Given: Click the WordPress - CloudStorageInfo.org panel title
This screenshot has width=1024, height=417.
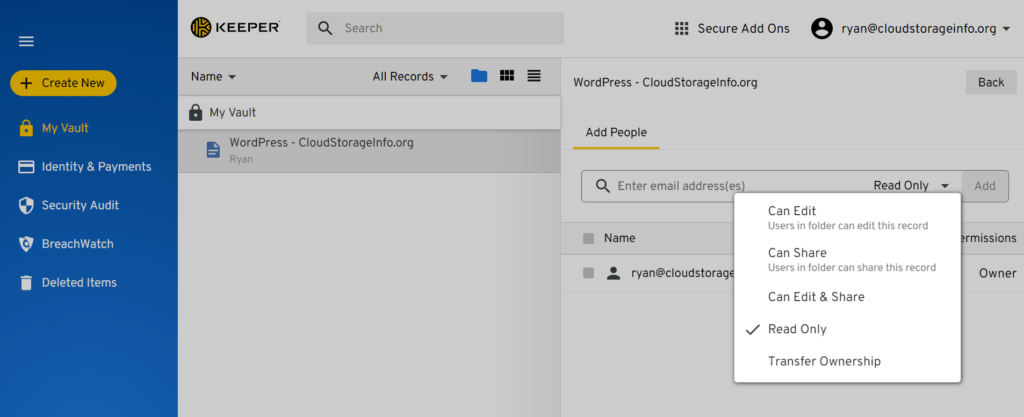Looking at the screenshot, I should 665,83.
